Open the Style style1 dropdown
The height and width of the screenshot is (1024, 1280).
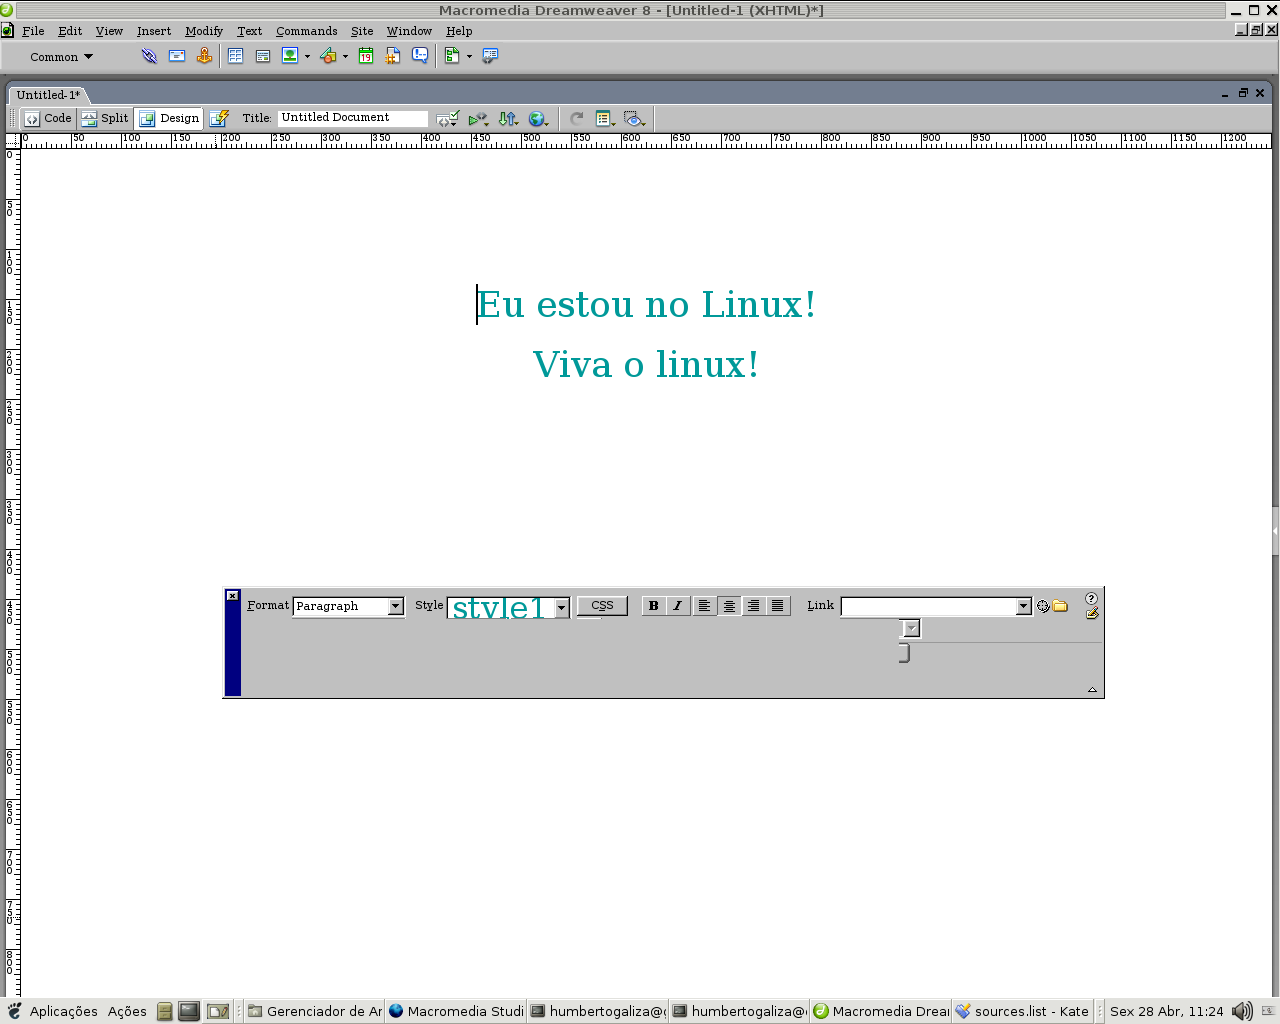pyautogui.click(x=561, y=607)
